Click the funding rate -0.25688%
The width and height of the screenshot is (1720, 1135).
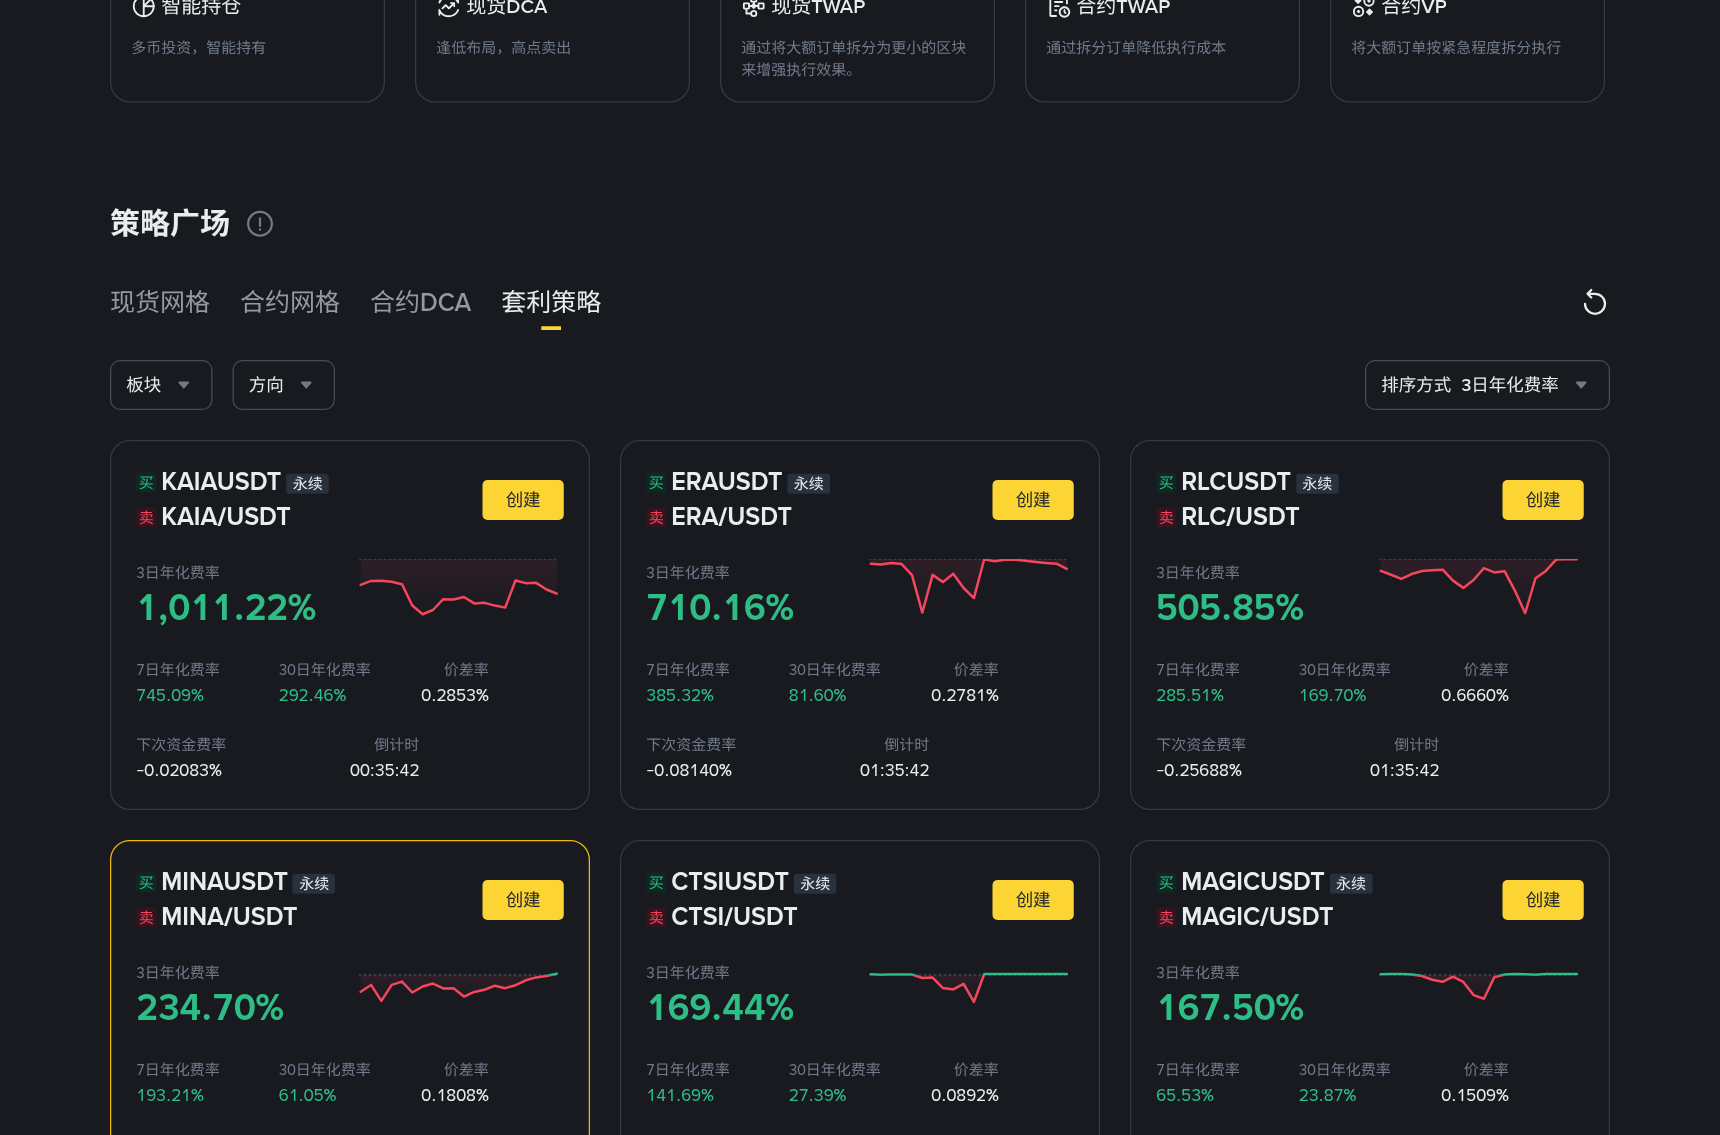point(1199,771)
